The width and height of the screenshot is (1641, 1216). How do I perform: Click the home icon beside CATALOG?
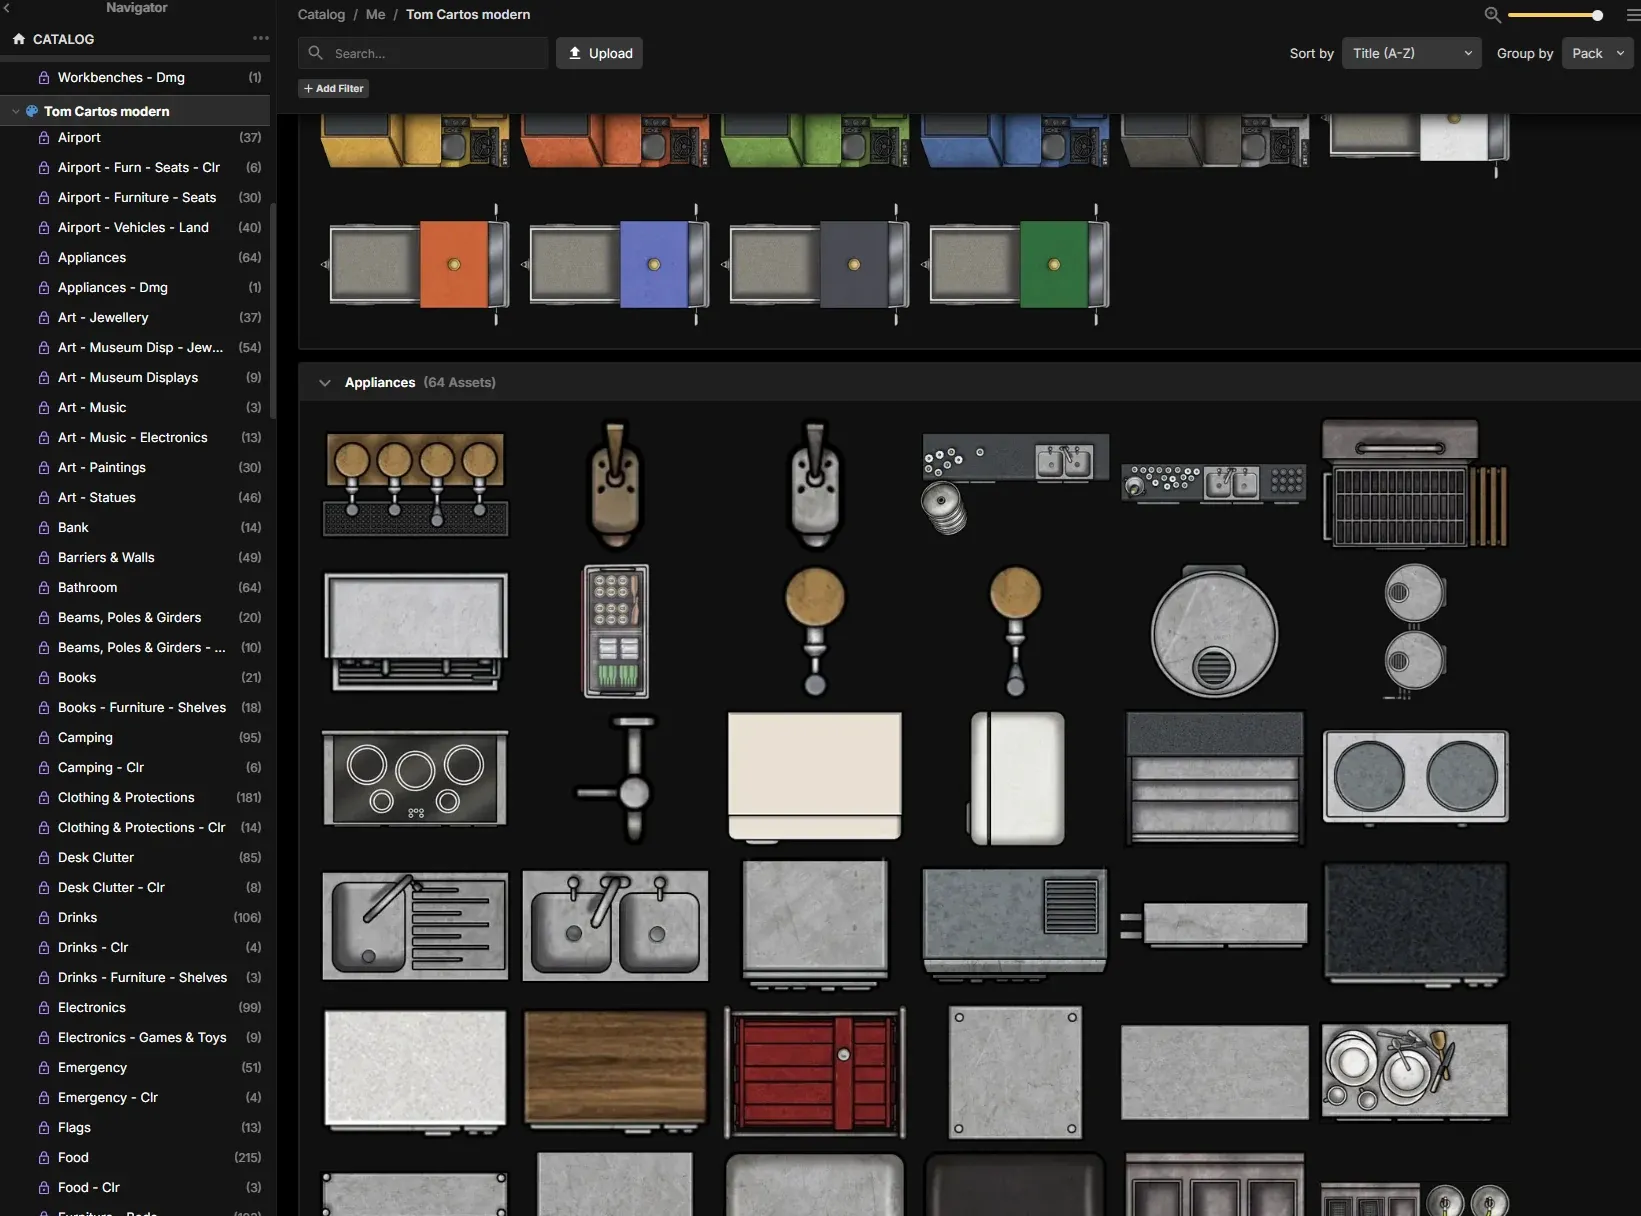click(x=19, y=39)
